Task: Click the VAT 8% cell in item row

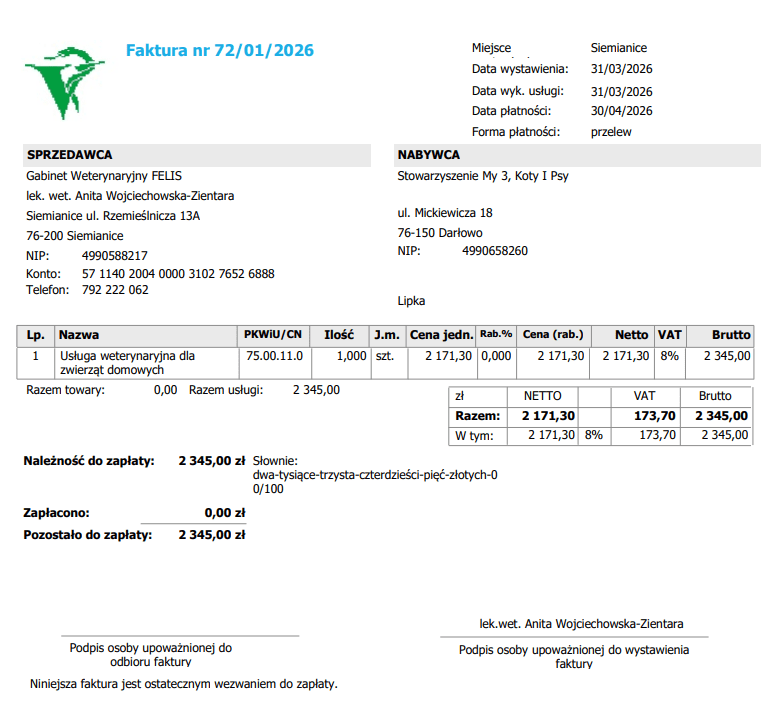Action: click(x=669, y=356)
